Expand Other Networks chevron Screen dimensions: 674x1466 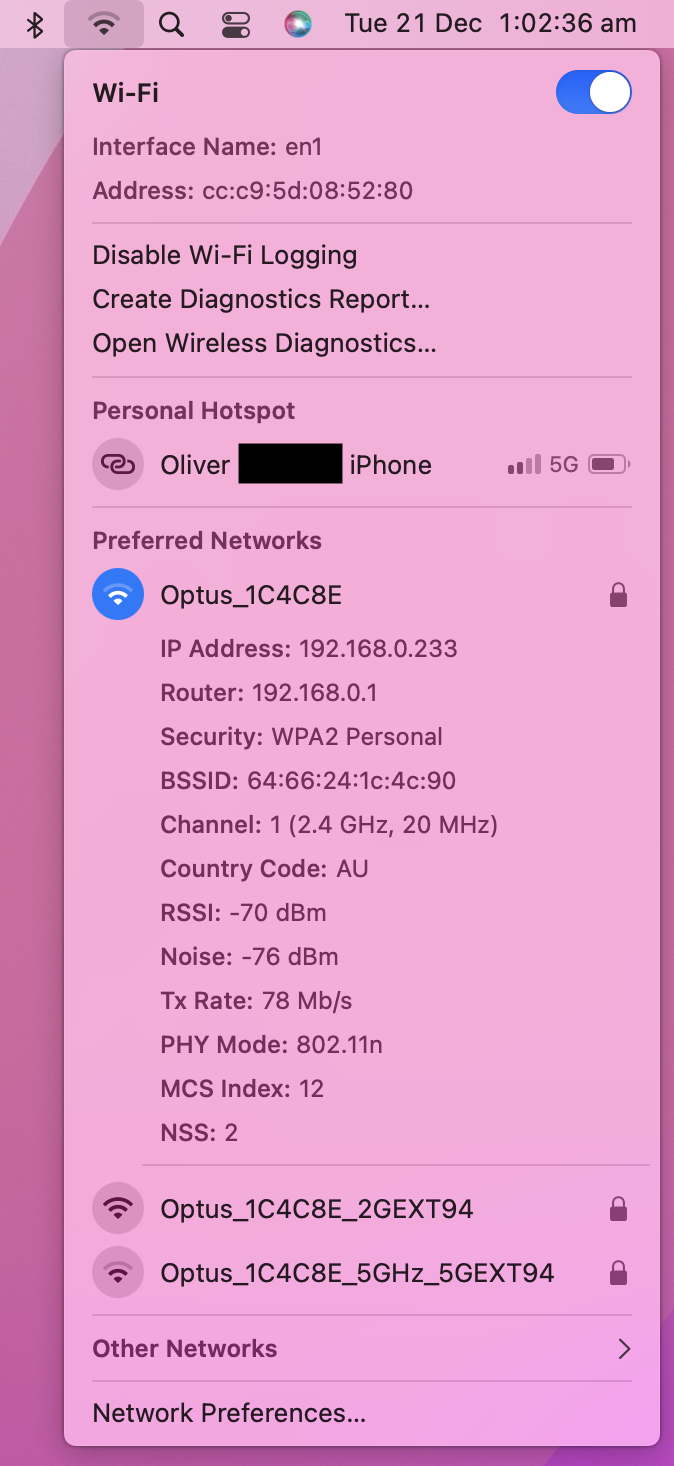624,1349
